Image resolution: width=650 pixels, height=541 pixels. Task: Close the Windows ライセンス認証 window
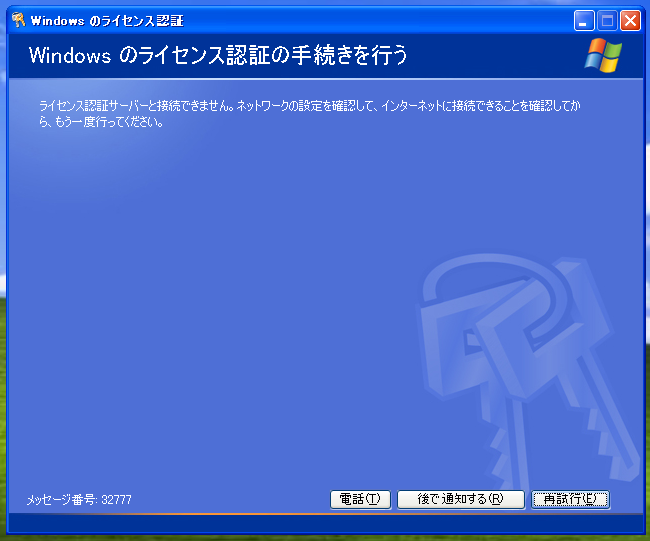pyautogui.click(x=630, y=20)
